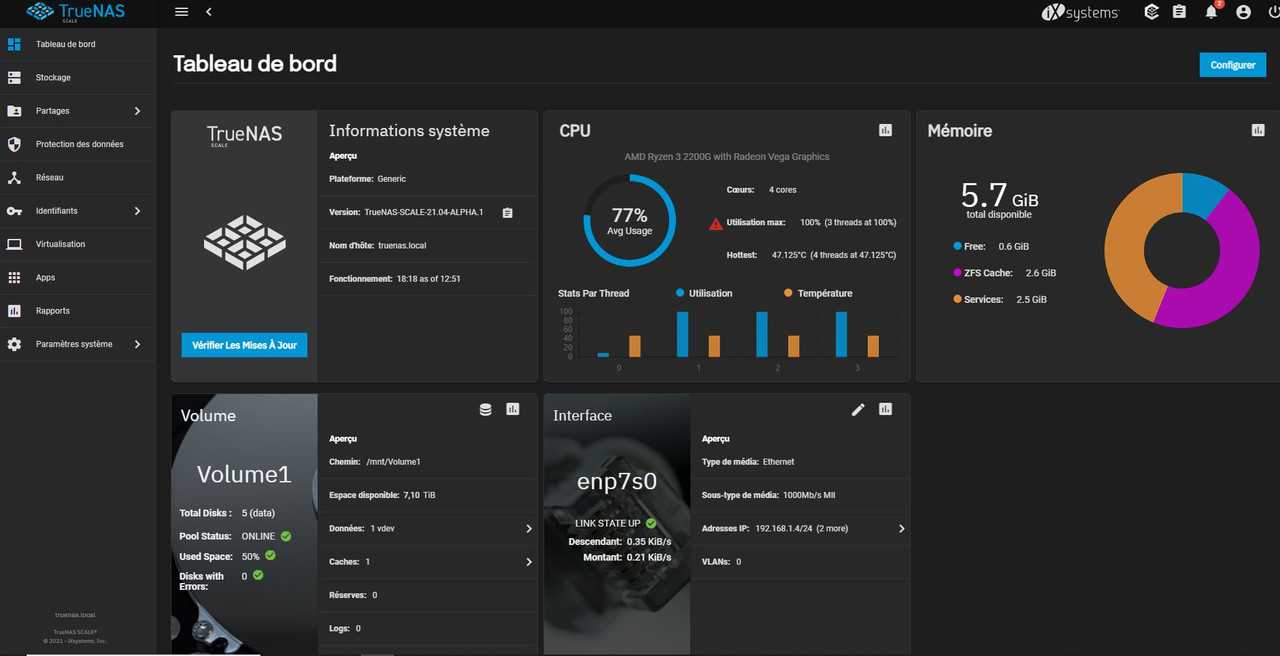Image resolution: width=1280 pixels, height=656 pixels.
Task: Open Volume pool database icon
Action: [x=485, y=409]
